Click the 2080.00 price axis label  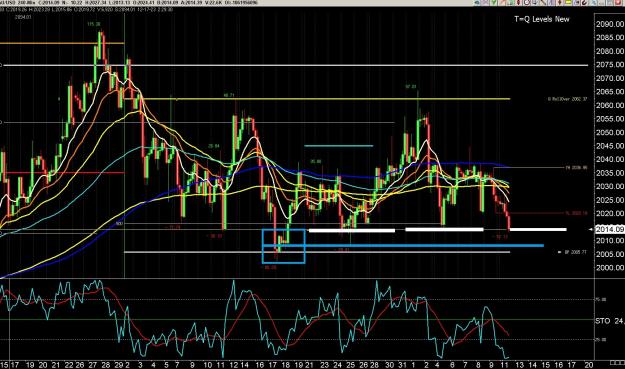click(x=610, y=51)
